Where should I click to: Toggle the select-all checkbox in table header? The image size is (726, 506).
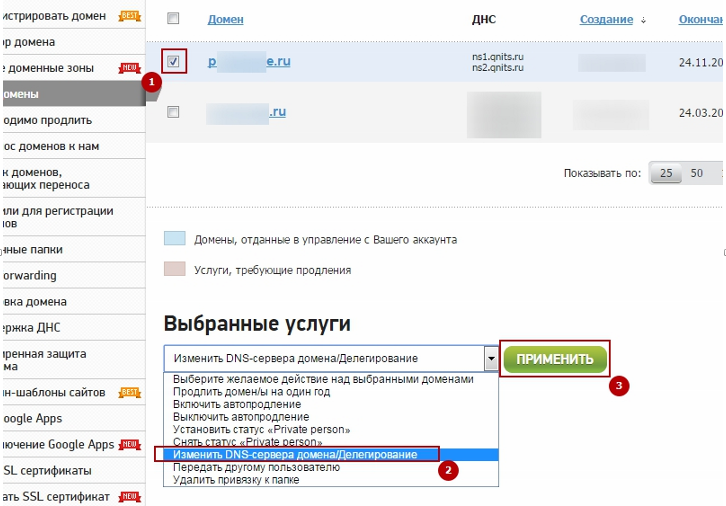coord(173,19)
